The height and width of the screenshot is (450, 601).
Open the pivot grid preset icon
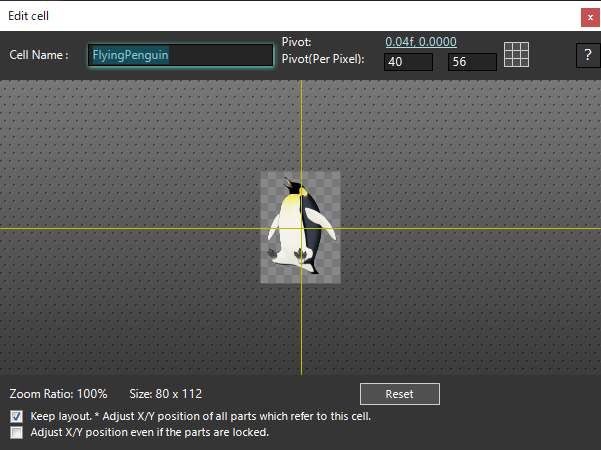[x=516, y=54]
